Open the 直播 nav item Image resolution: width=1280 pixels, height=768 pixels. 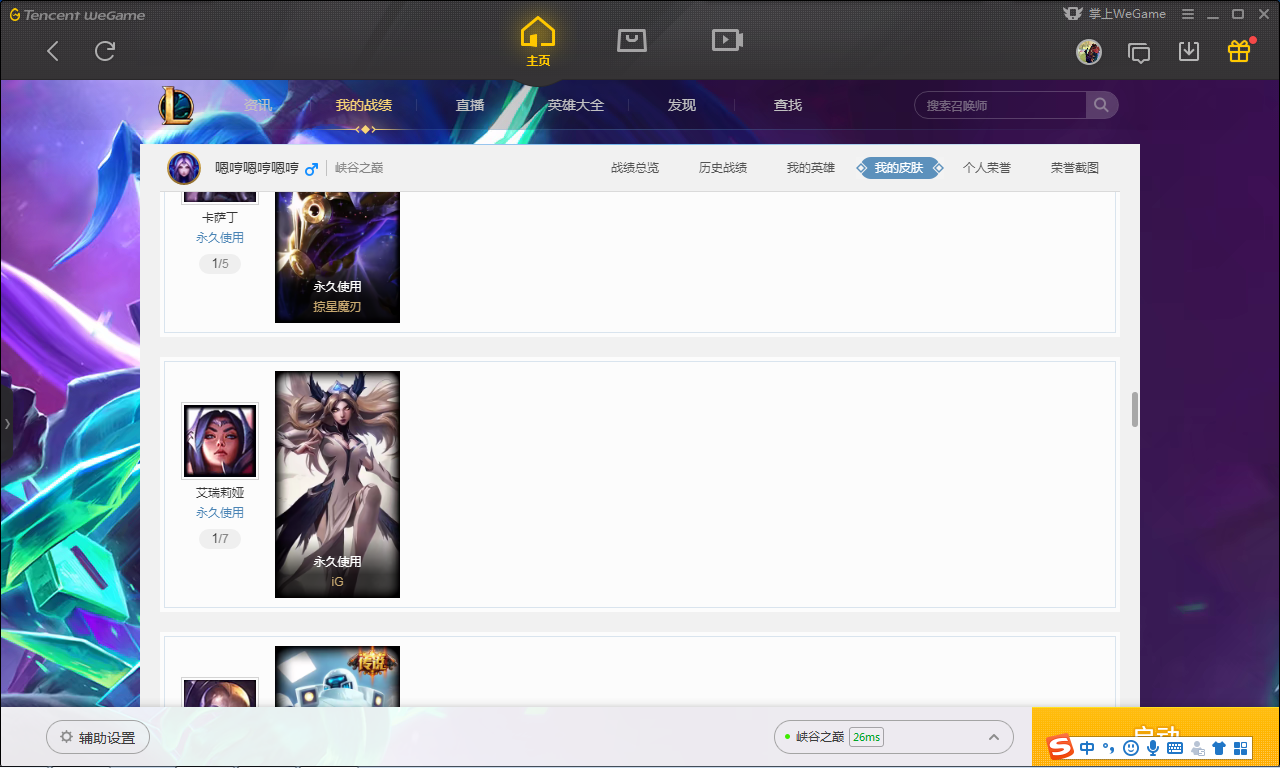click(x=470, y=105)
